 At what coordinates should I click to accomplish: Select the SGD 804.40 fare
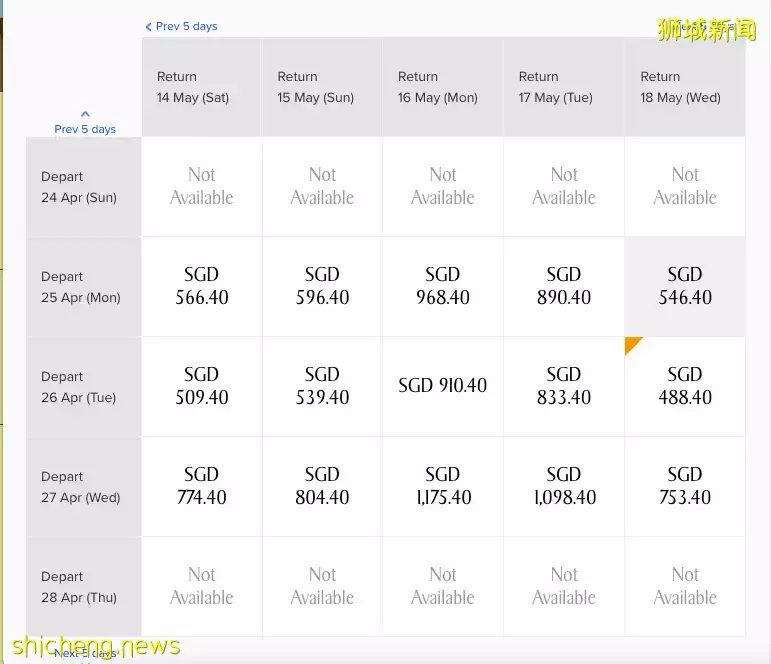[x=322, y=486]
